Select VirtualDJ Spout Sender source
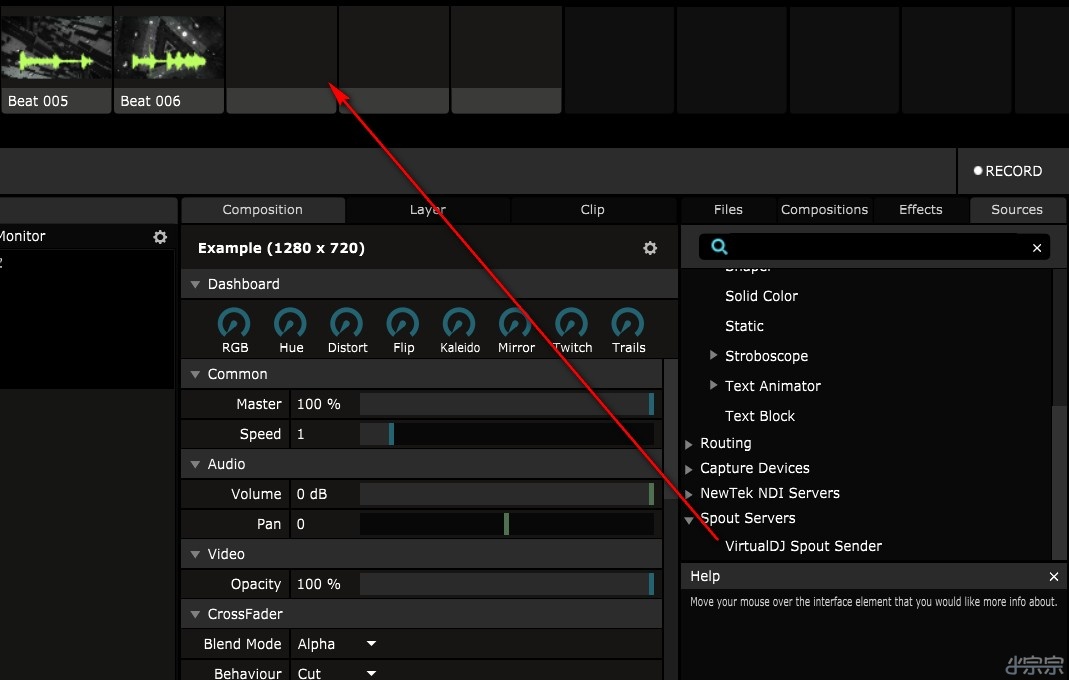Image resolution: width=1069 pixels, height=680 pixels. tap(803, 546)
